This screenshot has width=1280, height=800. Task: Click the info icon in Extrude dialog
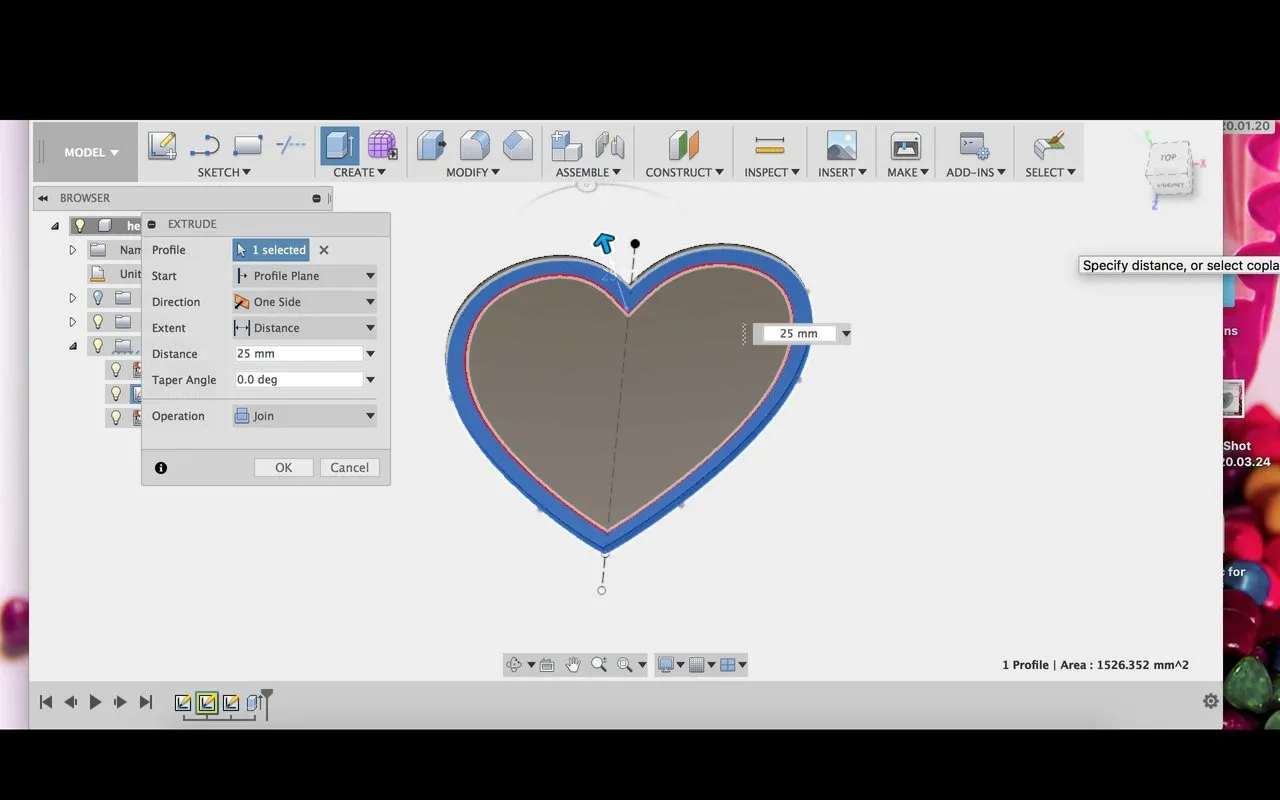(161, 467)
